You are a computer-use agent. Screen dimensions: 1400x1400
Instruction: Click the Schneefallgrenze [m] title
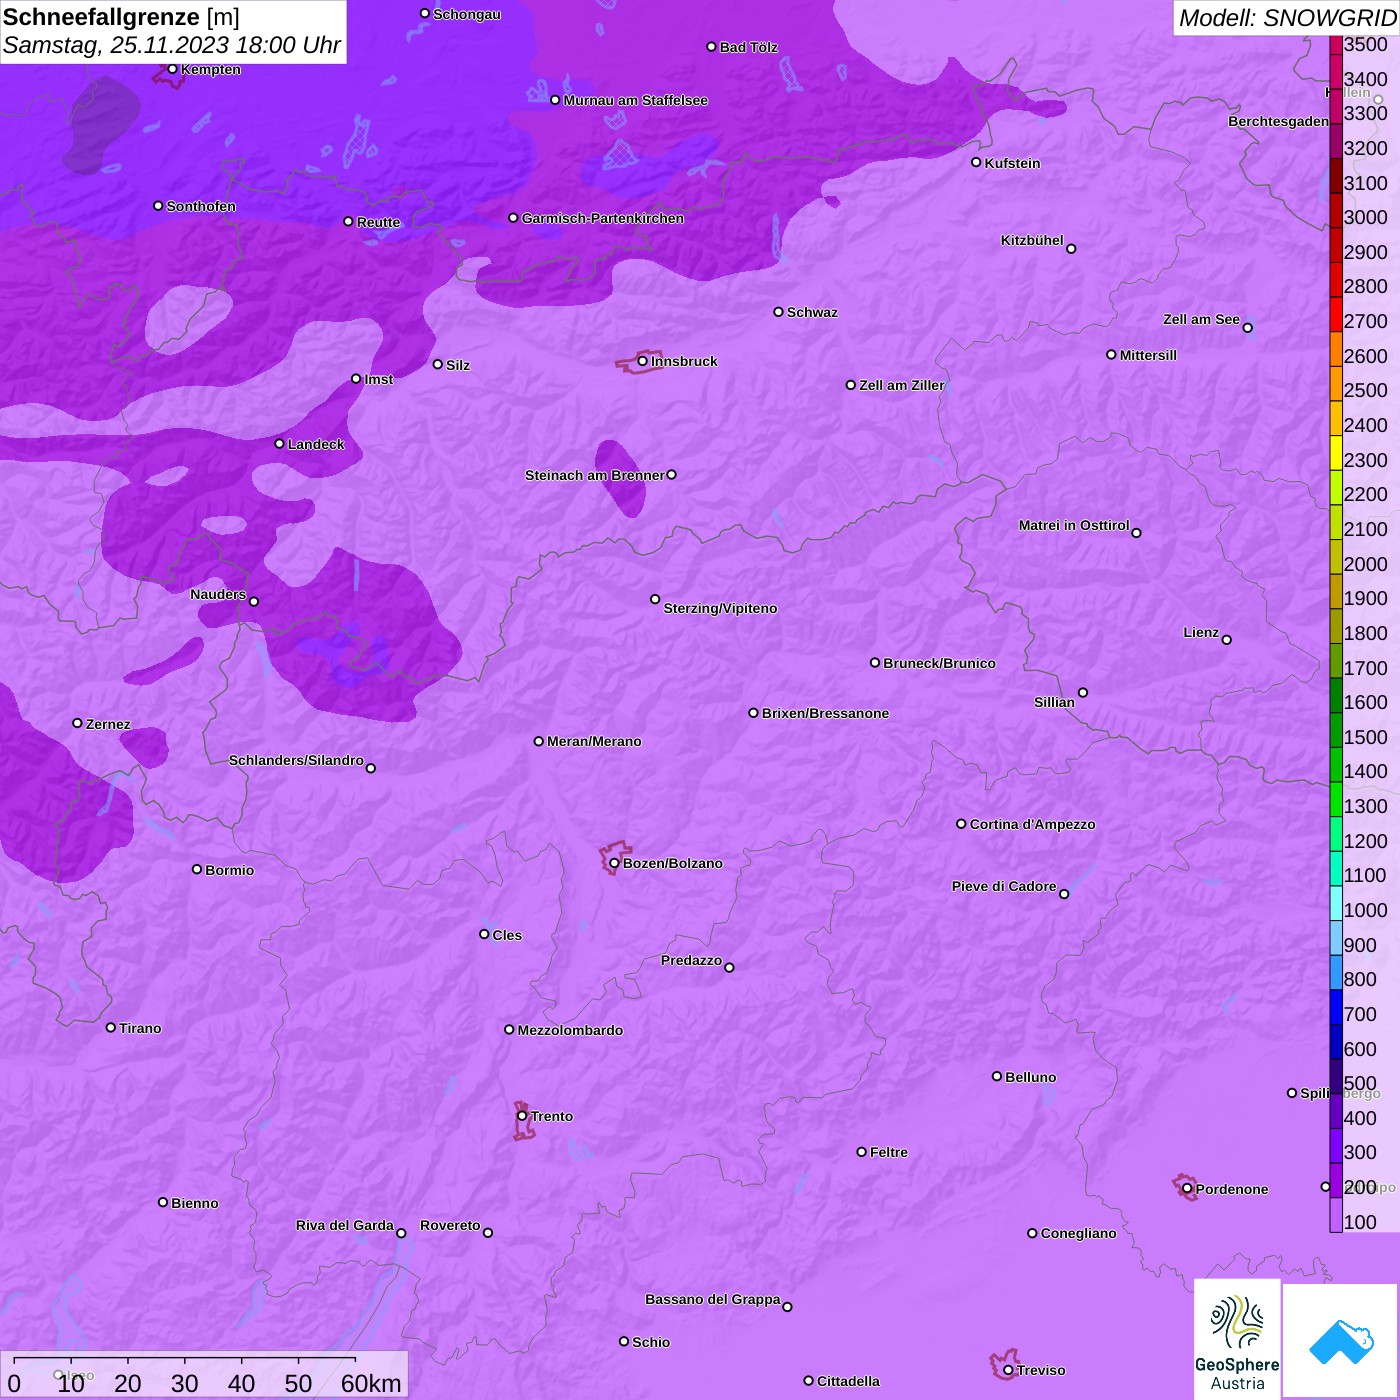(121, 18)
